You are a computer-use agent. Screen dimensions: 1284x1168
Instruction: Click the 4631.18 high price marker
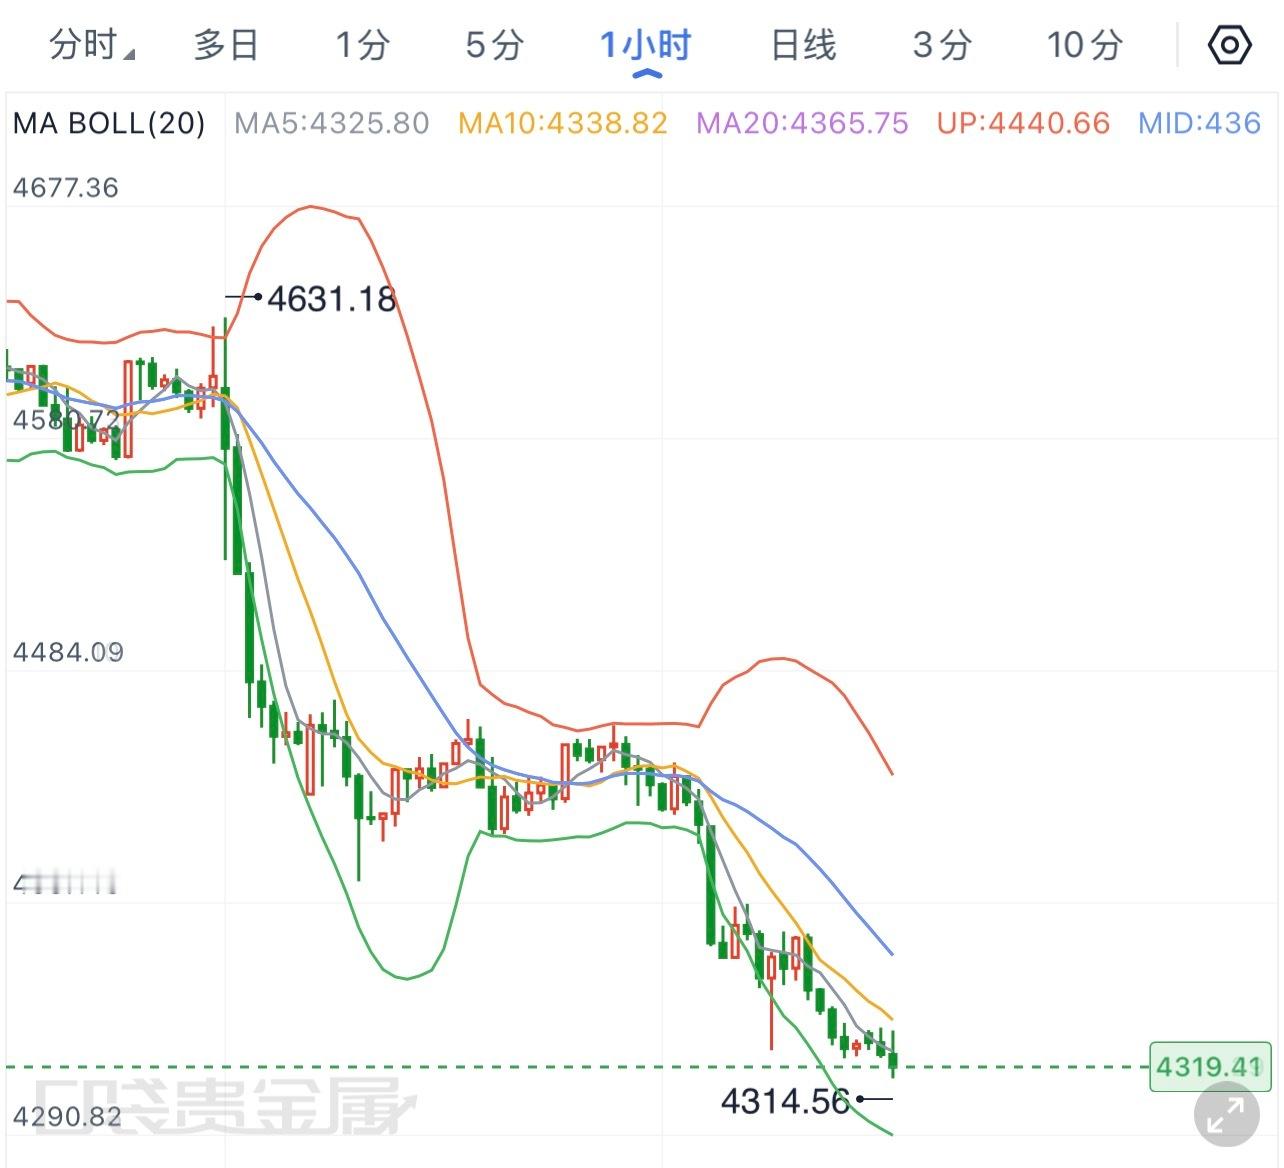[x=332, y=298]
